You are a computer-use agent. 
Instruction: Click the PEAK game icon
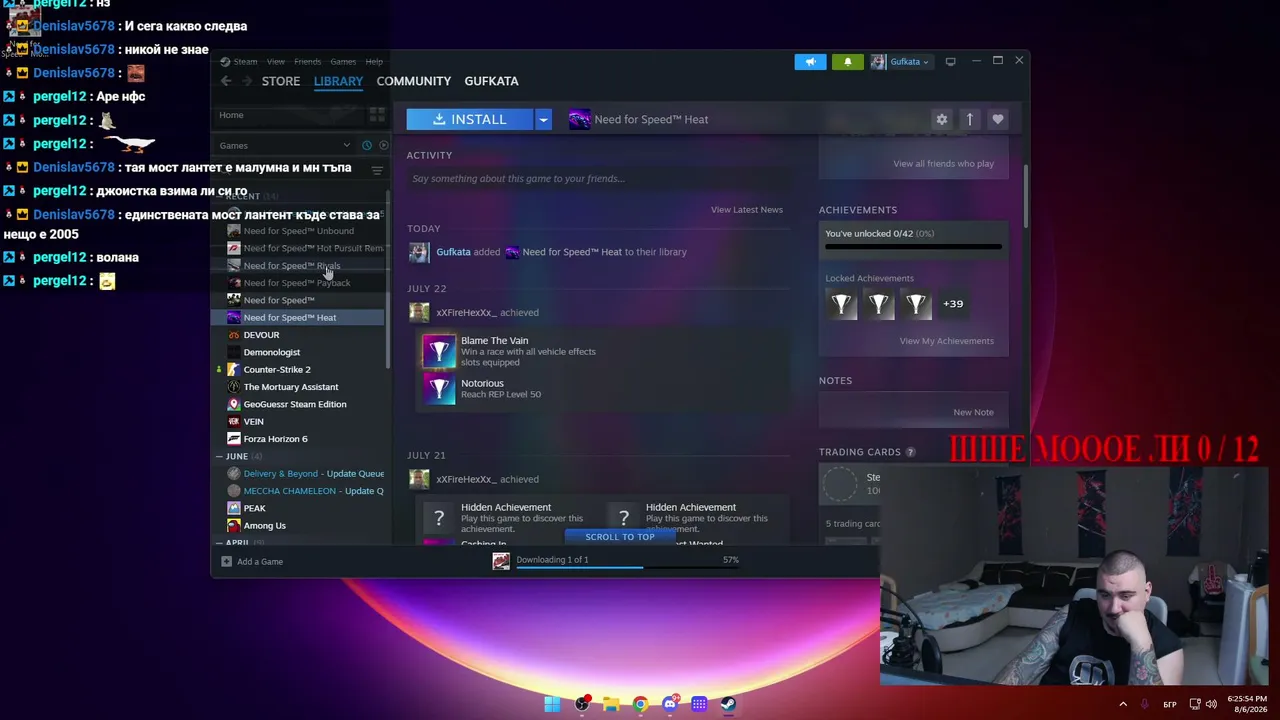pyautogui.click(x=234, y=508)
